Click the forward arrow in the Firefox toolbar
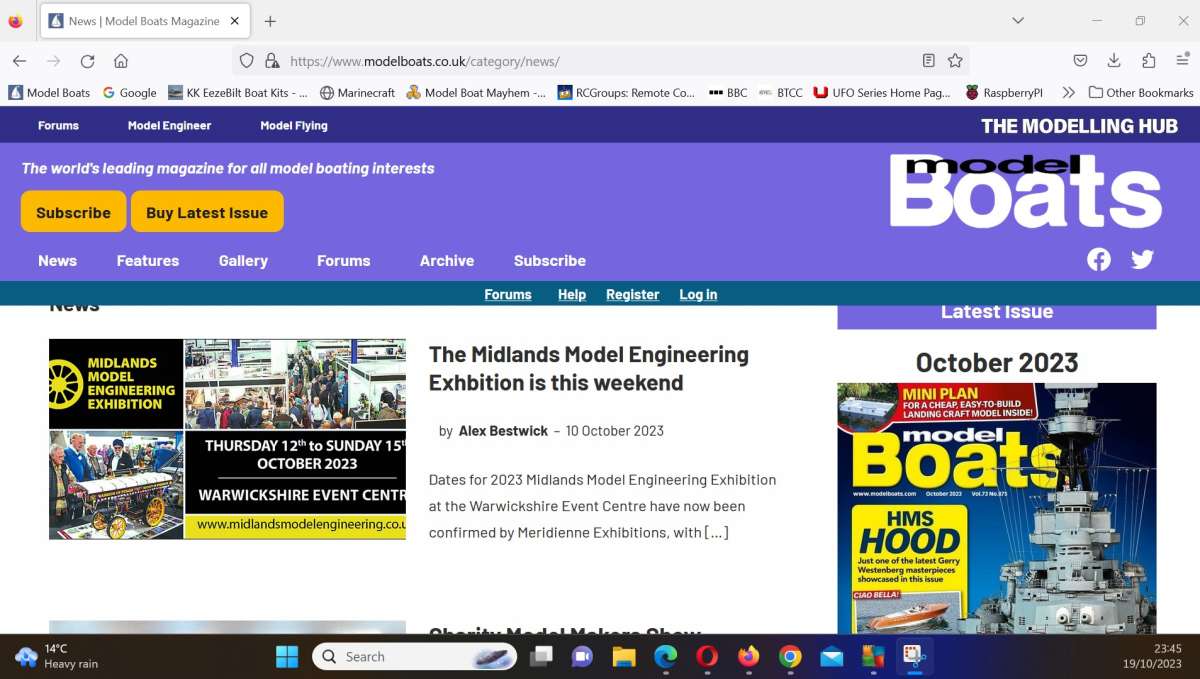 (x=53, y=61)
